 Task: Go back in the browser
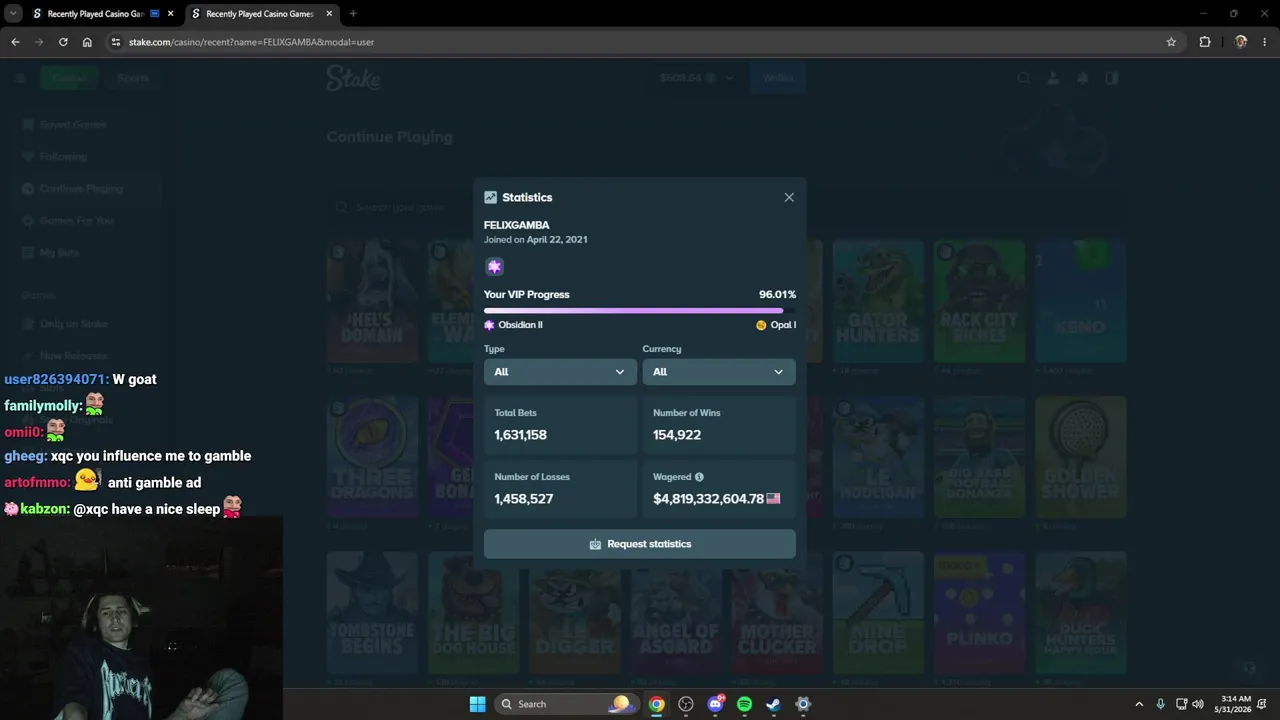click(x=15, y=42)
